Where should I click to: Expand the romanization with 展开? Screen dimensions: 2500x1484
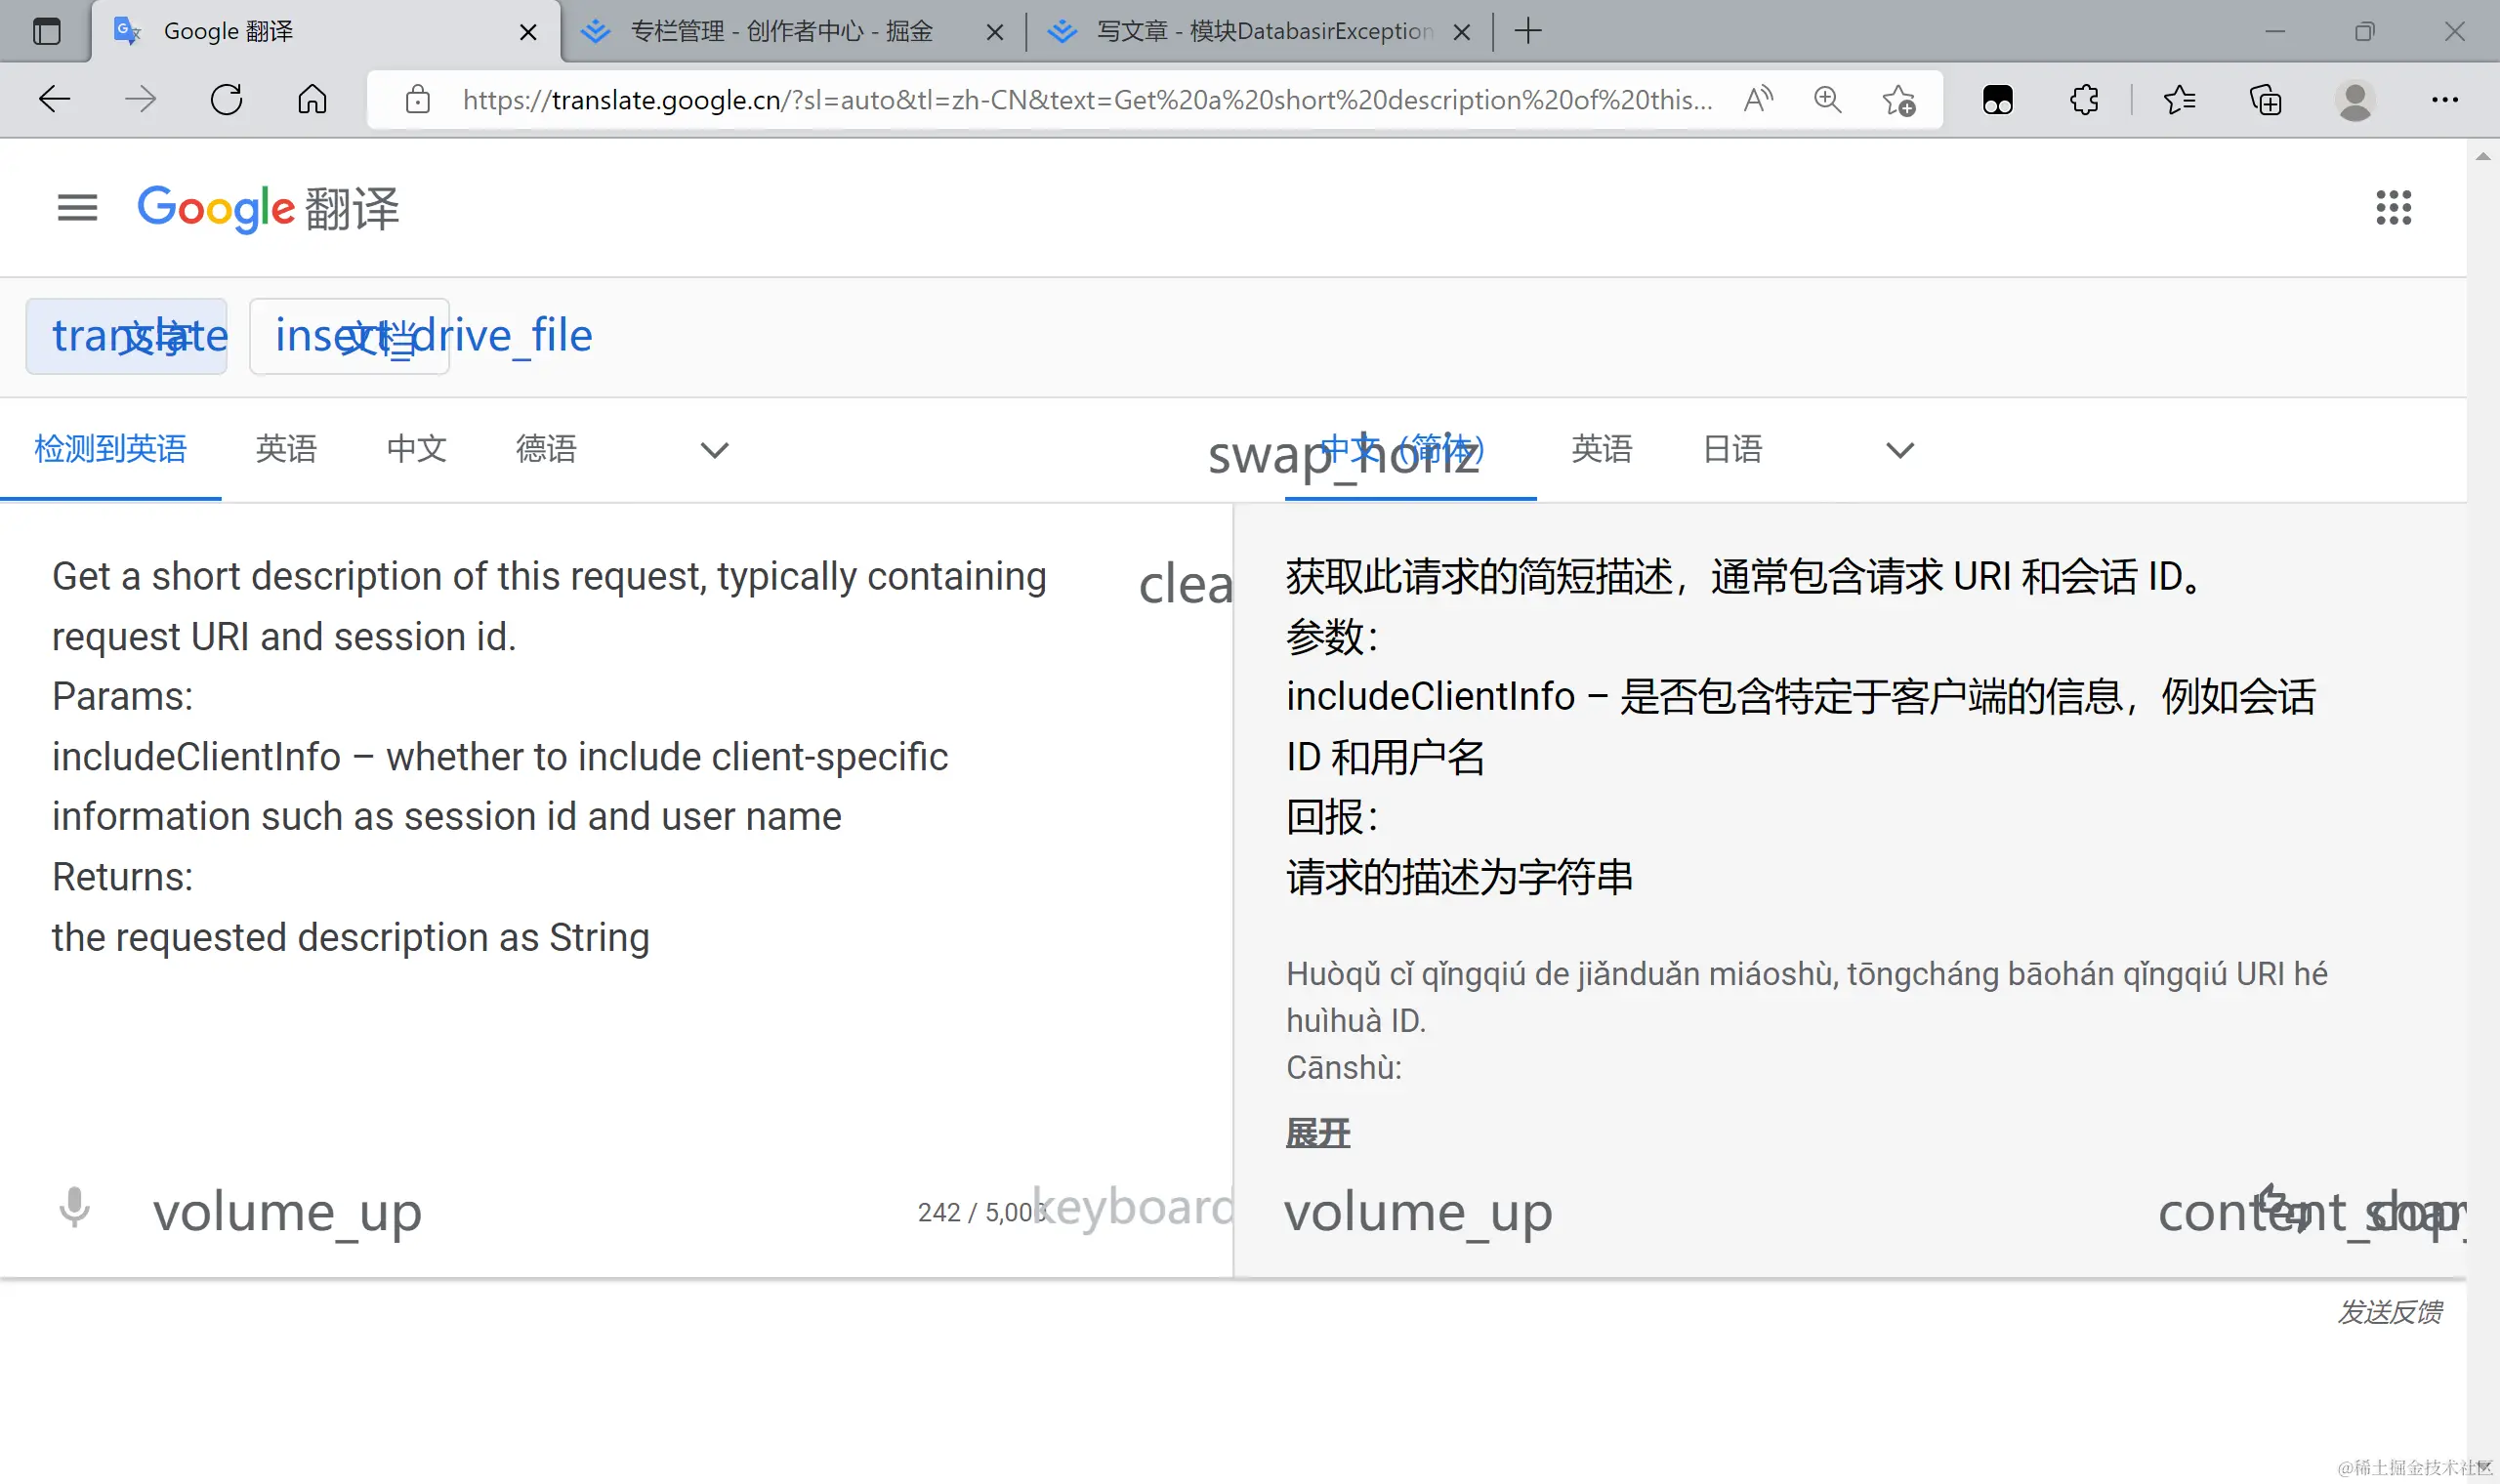1317,1133
